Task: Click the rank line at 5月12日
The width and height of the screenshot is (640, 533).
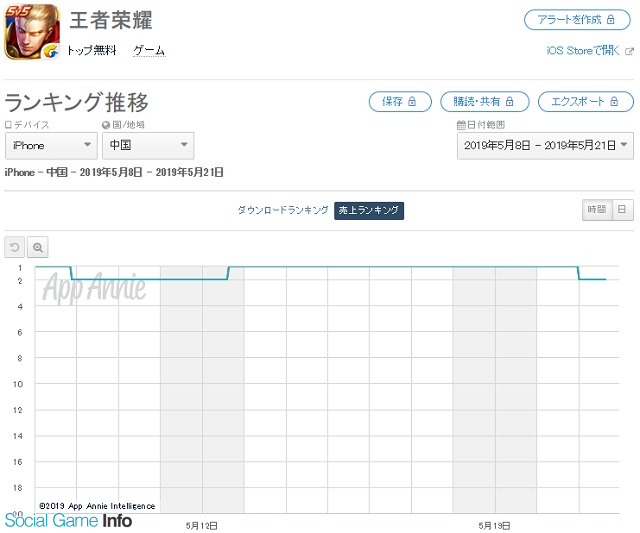Action: click(x=202, y=279)
